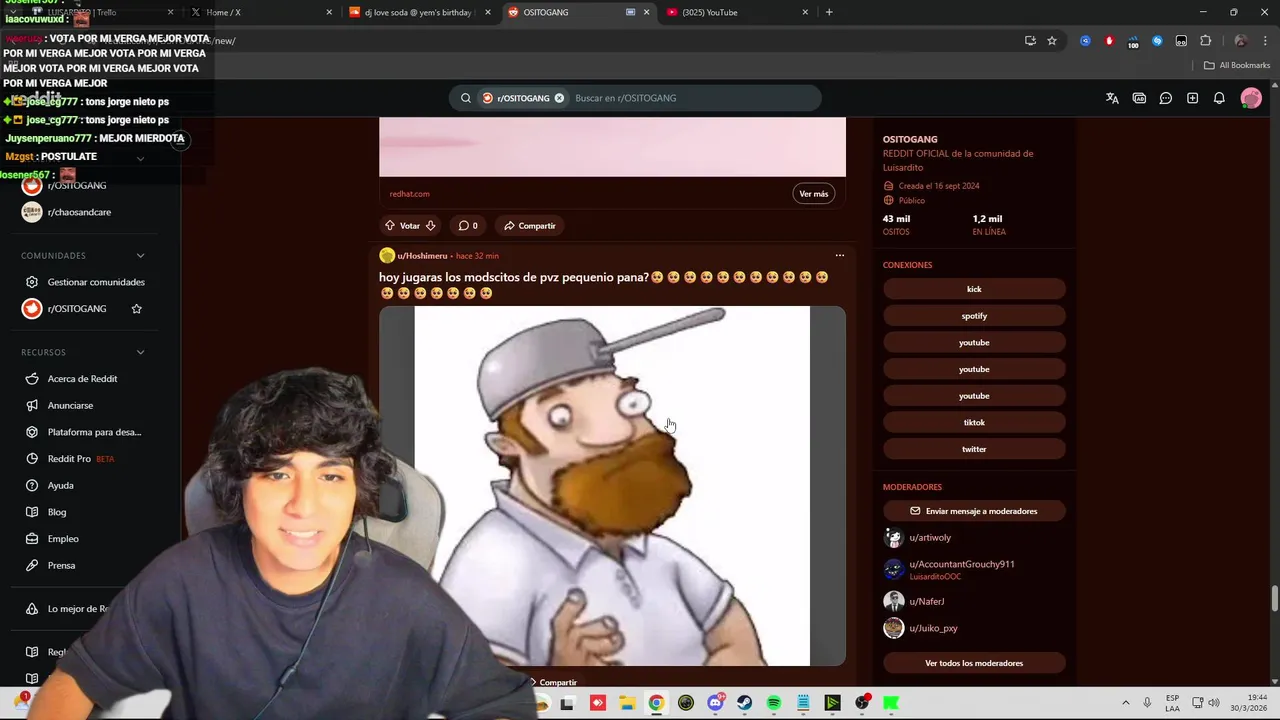Screen dimensions: 1280x720
Task: Open the Hoshimeru post options menu
Action: pos(840,256)
